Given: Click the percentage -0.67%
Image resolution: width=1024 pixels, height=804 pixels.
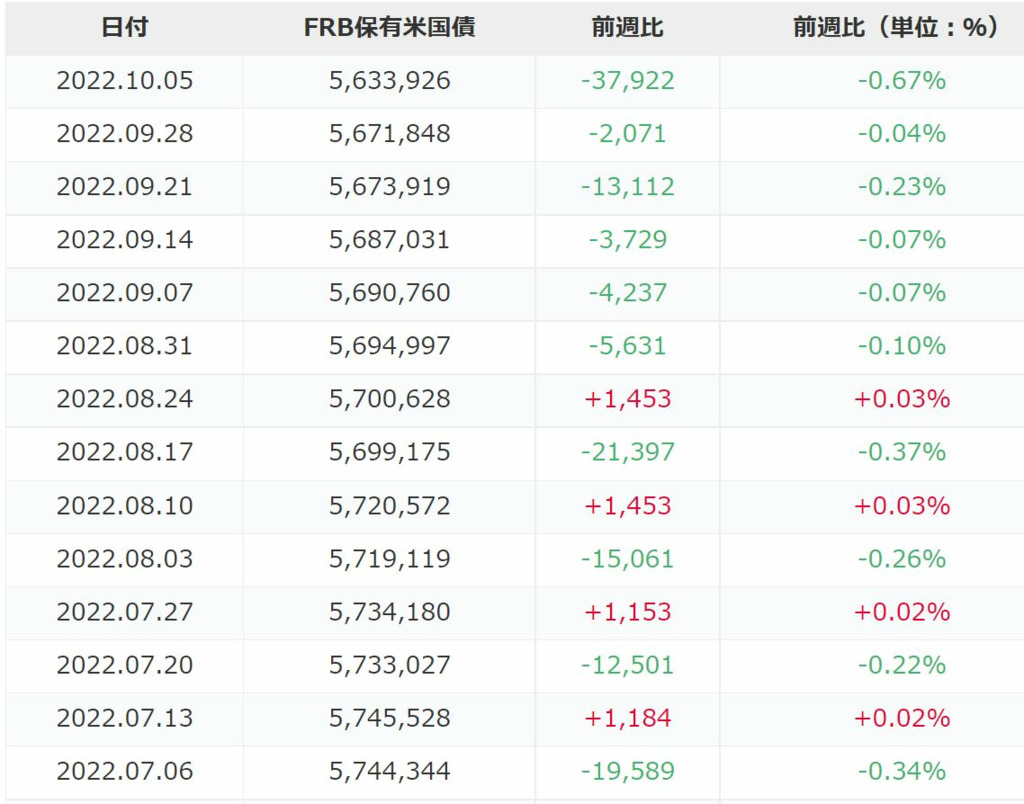Looking at the screenshot, I should (x=901, y=80).
